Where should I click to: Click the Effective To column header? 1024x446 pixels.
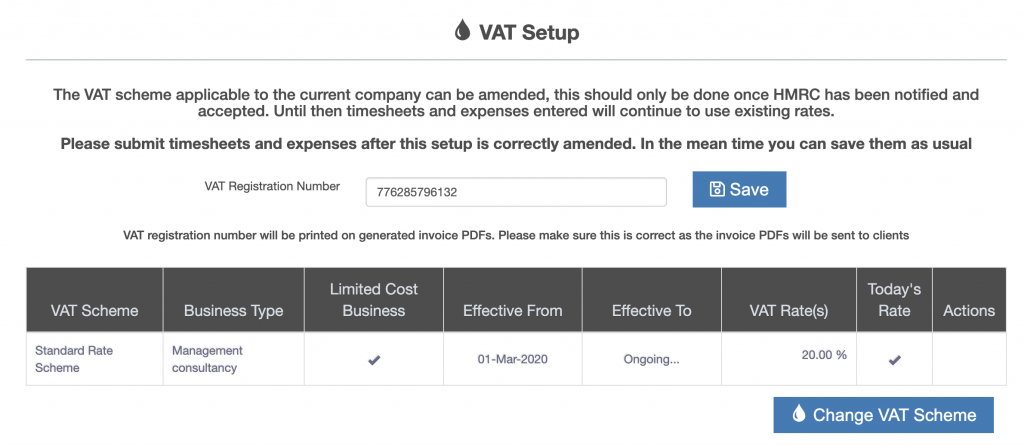(651, 310)
